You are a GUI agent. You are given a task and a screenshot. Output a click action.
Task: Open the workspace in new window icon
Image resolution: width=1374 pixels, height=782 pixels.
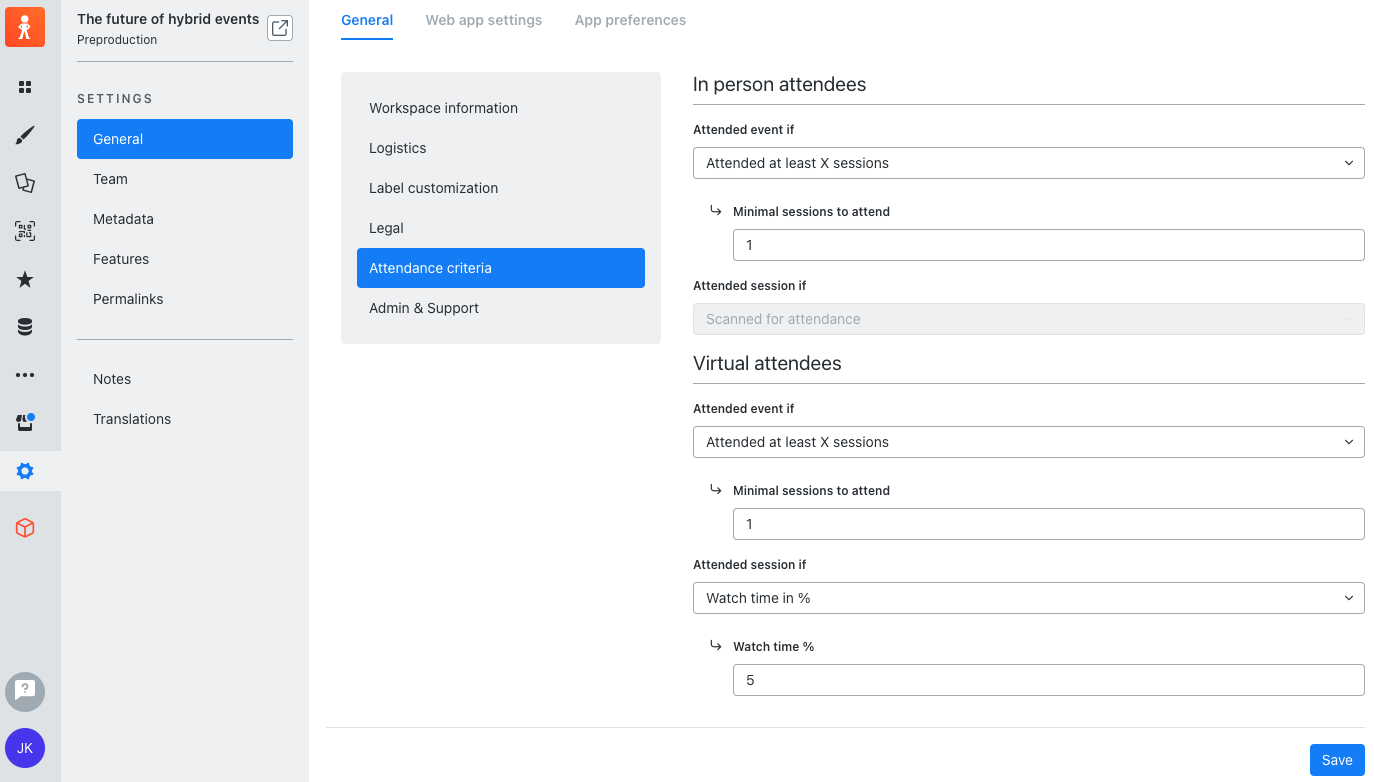tap(279, 28)
